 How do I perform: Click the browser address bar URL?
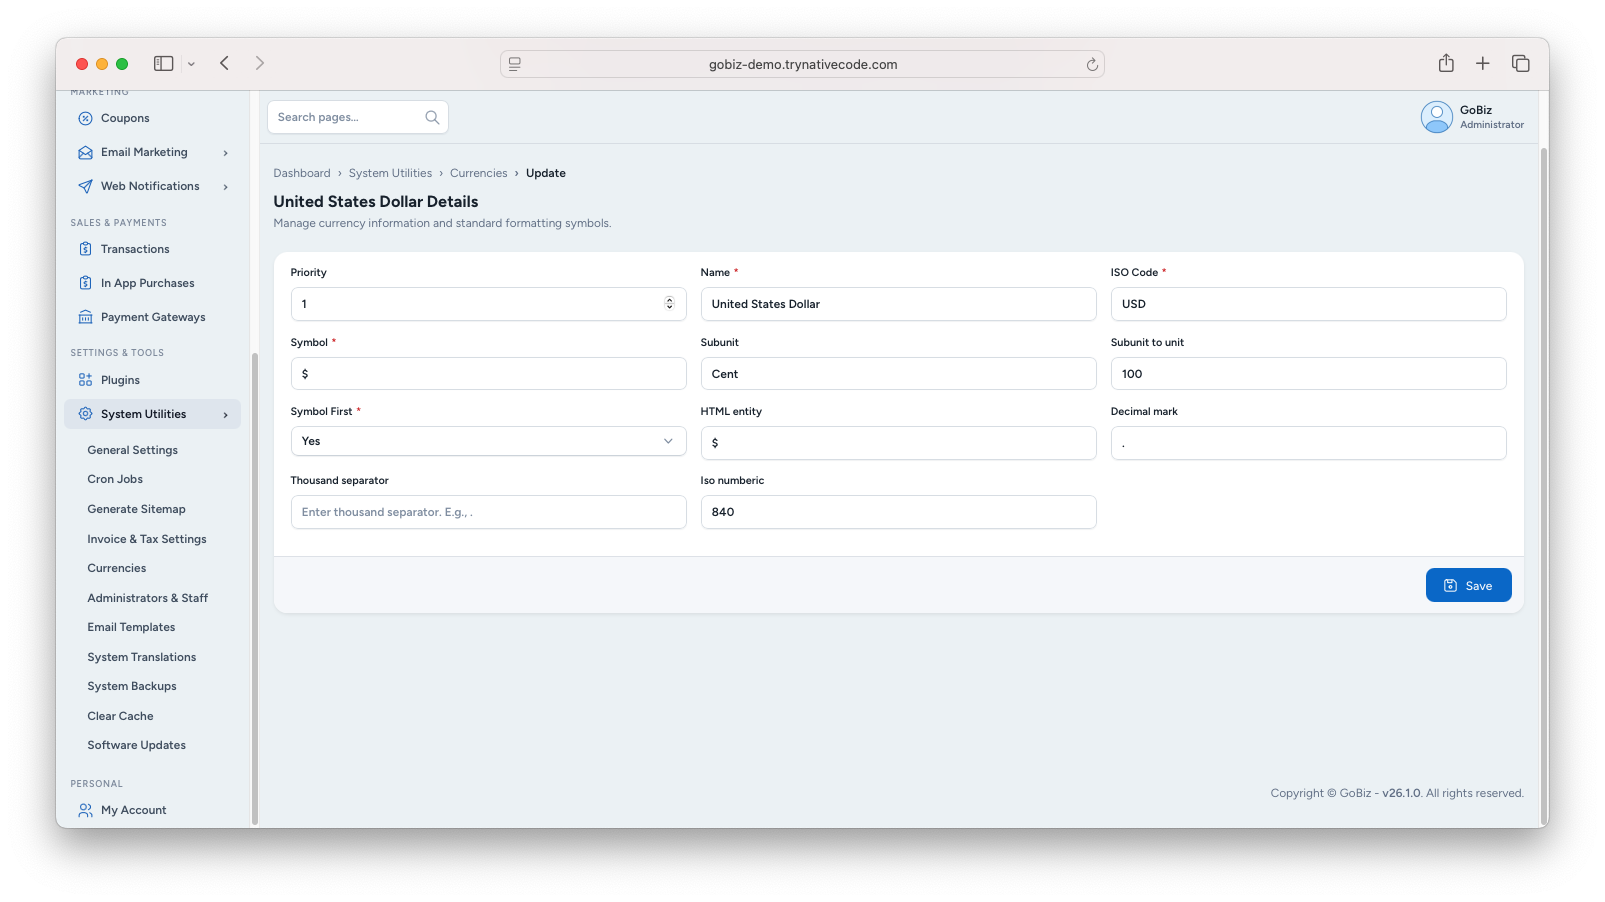pyautogui.click(x=802, y=64)
